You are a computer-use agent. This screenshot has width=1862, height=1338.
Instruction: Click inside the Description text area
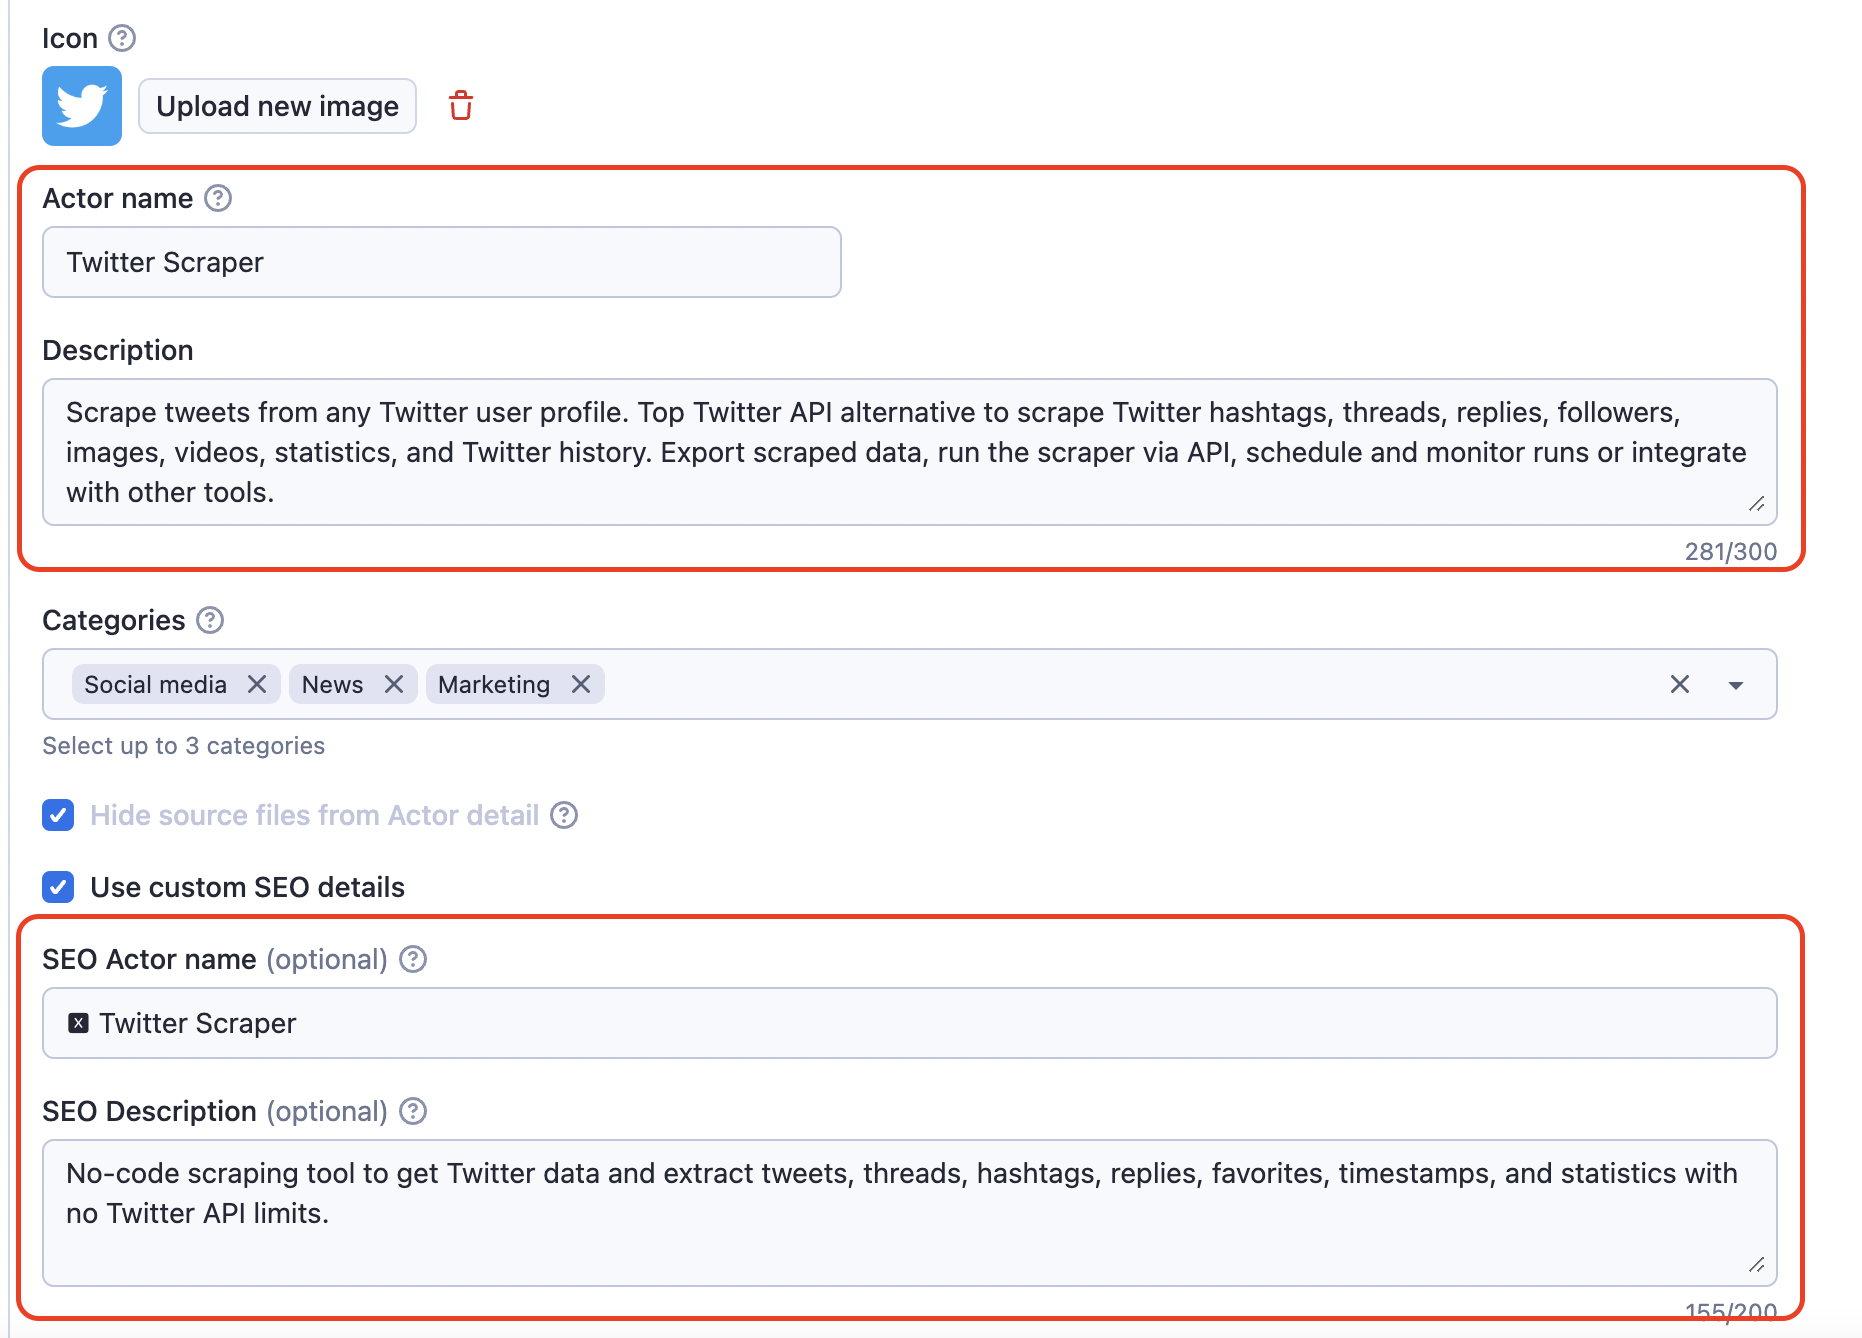coord(908,452)
